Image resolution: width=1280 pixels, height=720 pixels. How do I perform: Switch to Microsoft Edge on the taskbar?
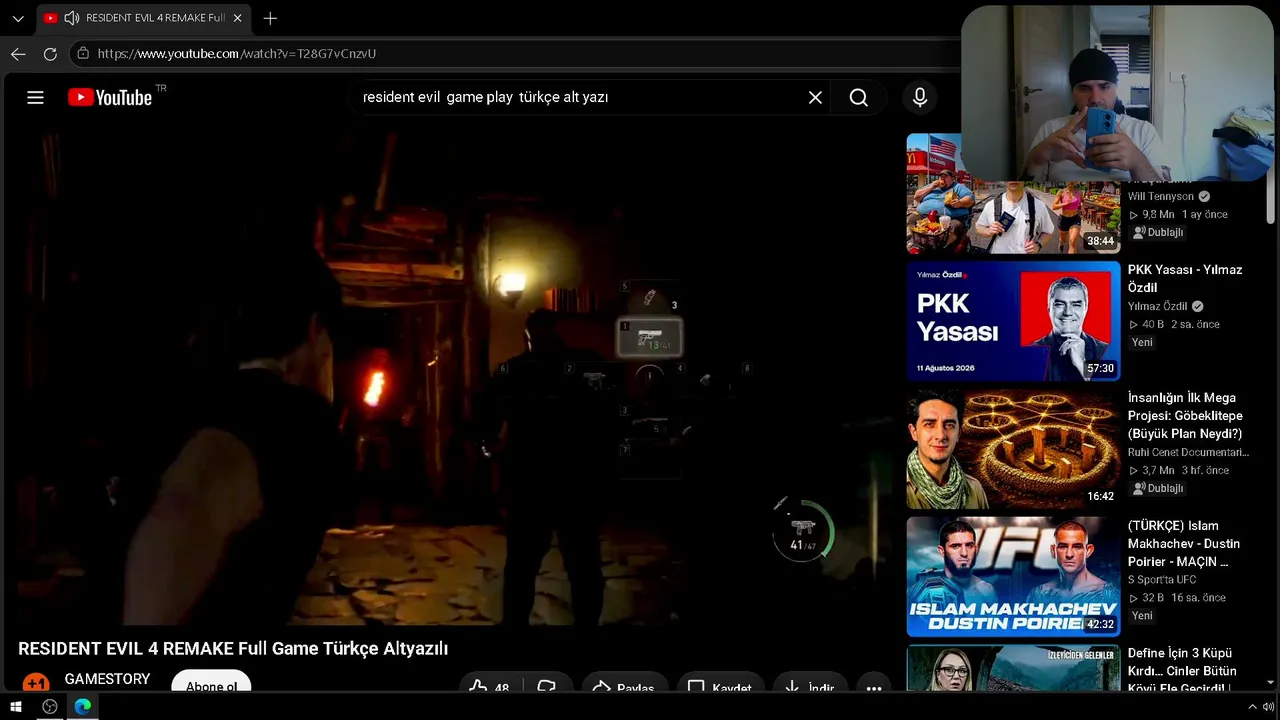[x=83, y=707]
